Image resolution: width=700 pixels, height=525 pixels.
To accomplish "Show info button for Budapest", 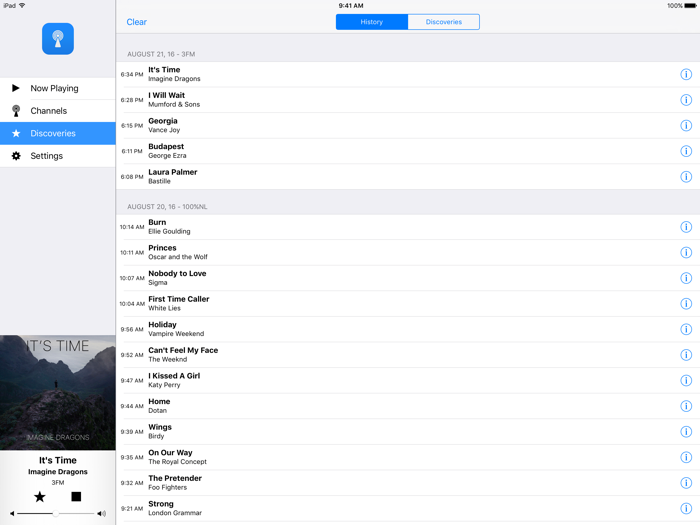I will (686, 151).
